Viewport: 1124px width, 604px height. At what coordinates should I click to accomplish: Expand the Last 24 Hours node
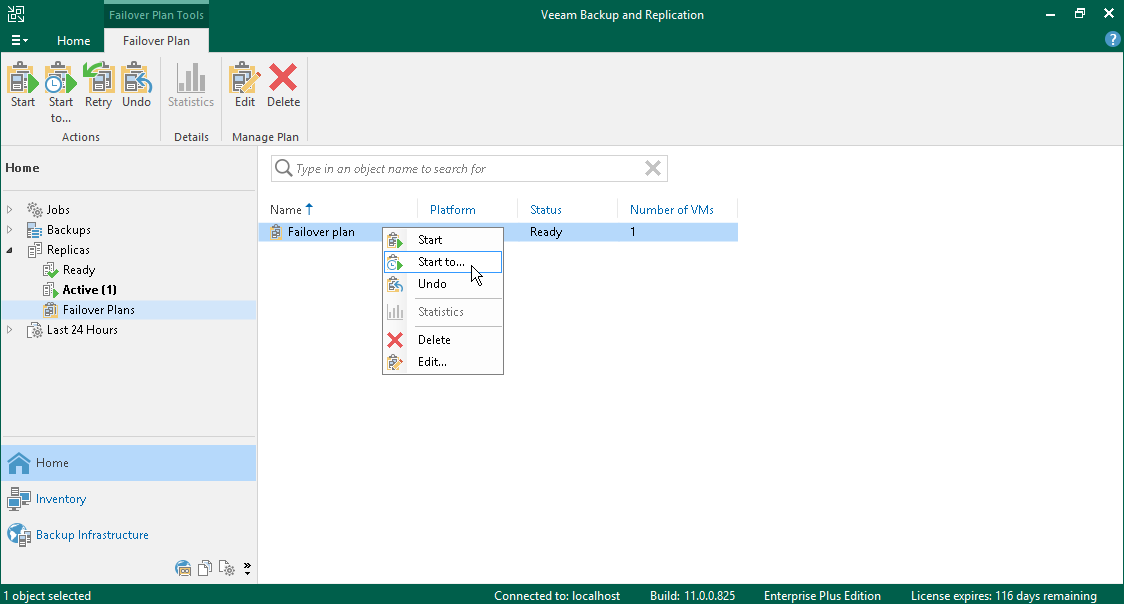click(9, 330)
